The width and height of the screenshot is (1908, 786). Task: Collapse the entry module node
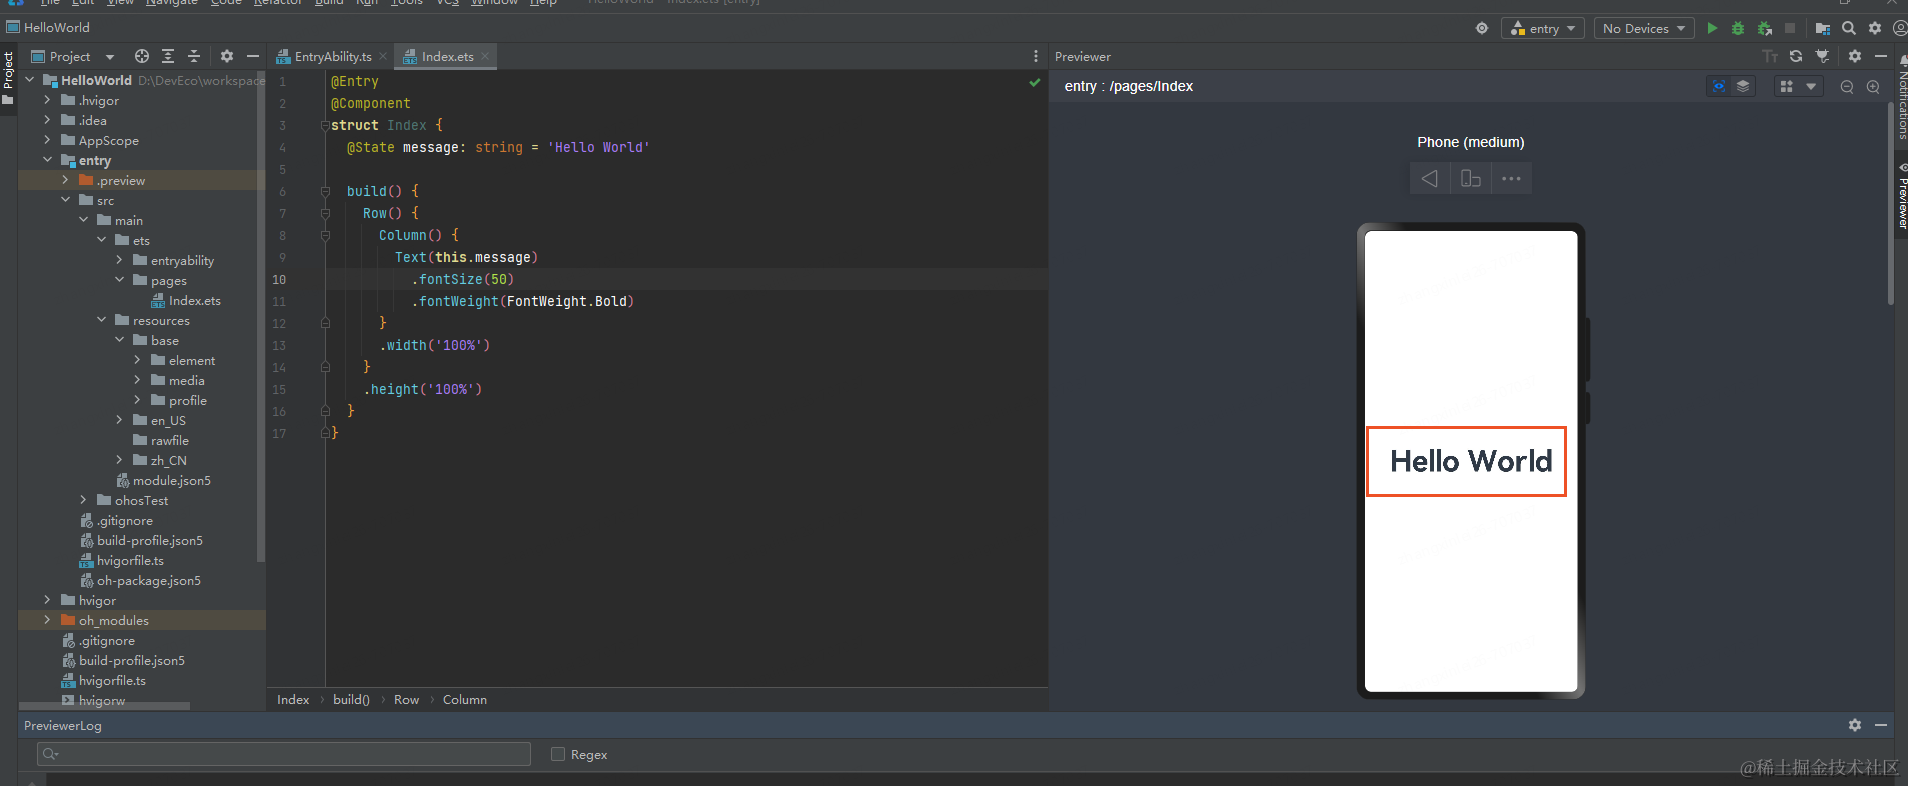[x=47, y=160]
